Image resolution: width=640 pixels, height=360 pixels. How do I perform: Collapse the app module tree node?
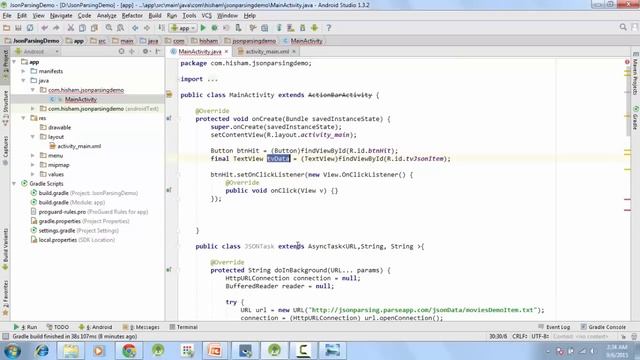pyautogui.click(x=14, y=62)
